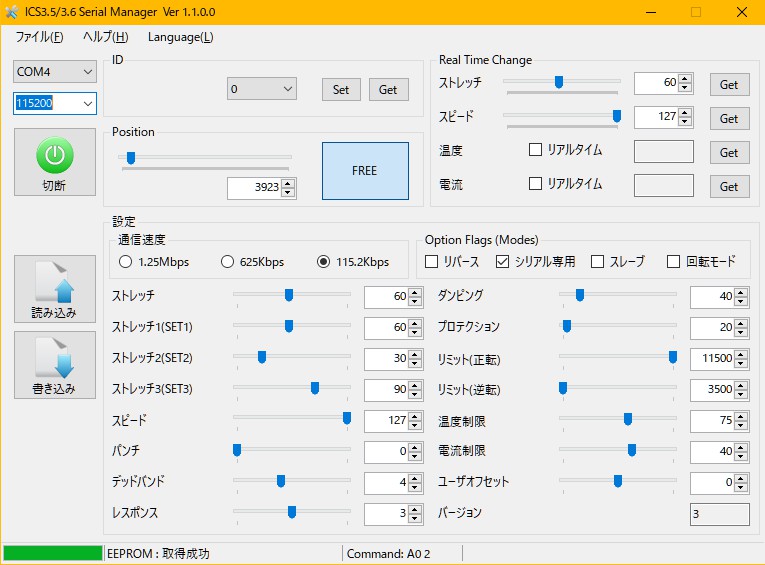Click Get button for 電流
765x565 pixels.
(x=729, y=187)
